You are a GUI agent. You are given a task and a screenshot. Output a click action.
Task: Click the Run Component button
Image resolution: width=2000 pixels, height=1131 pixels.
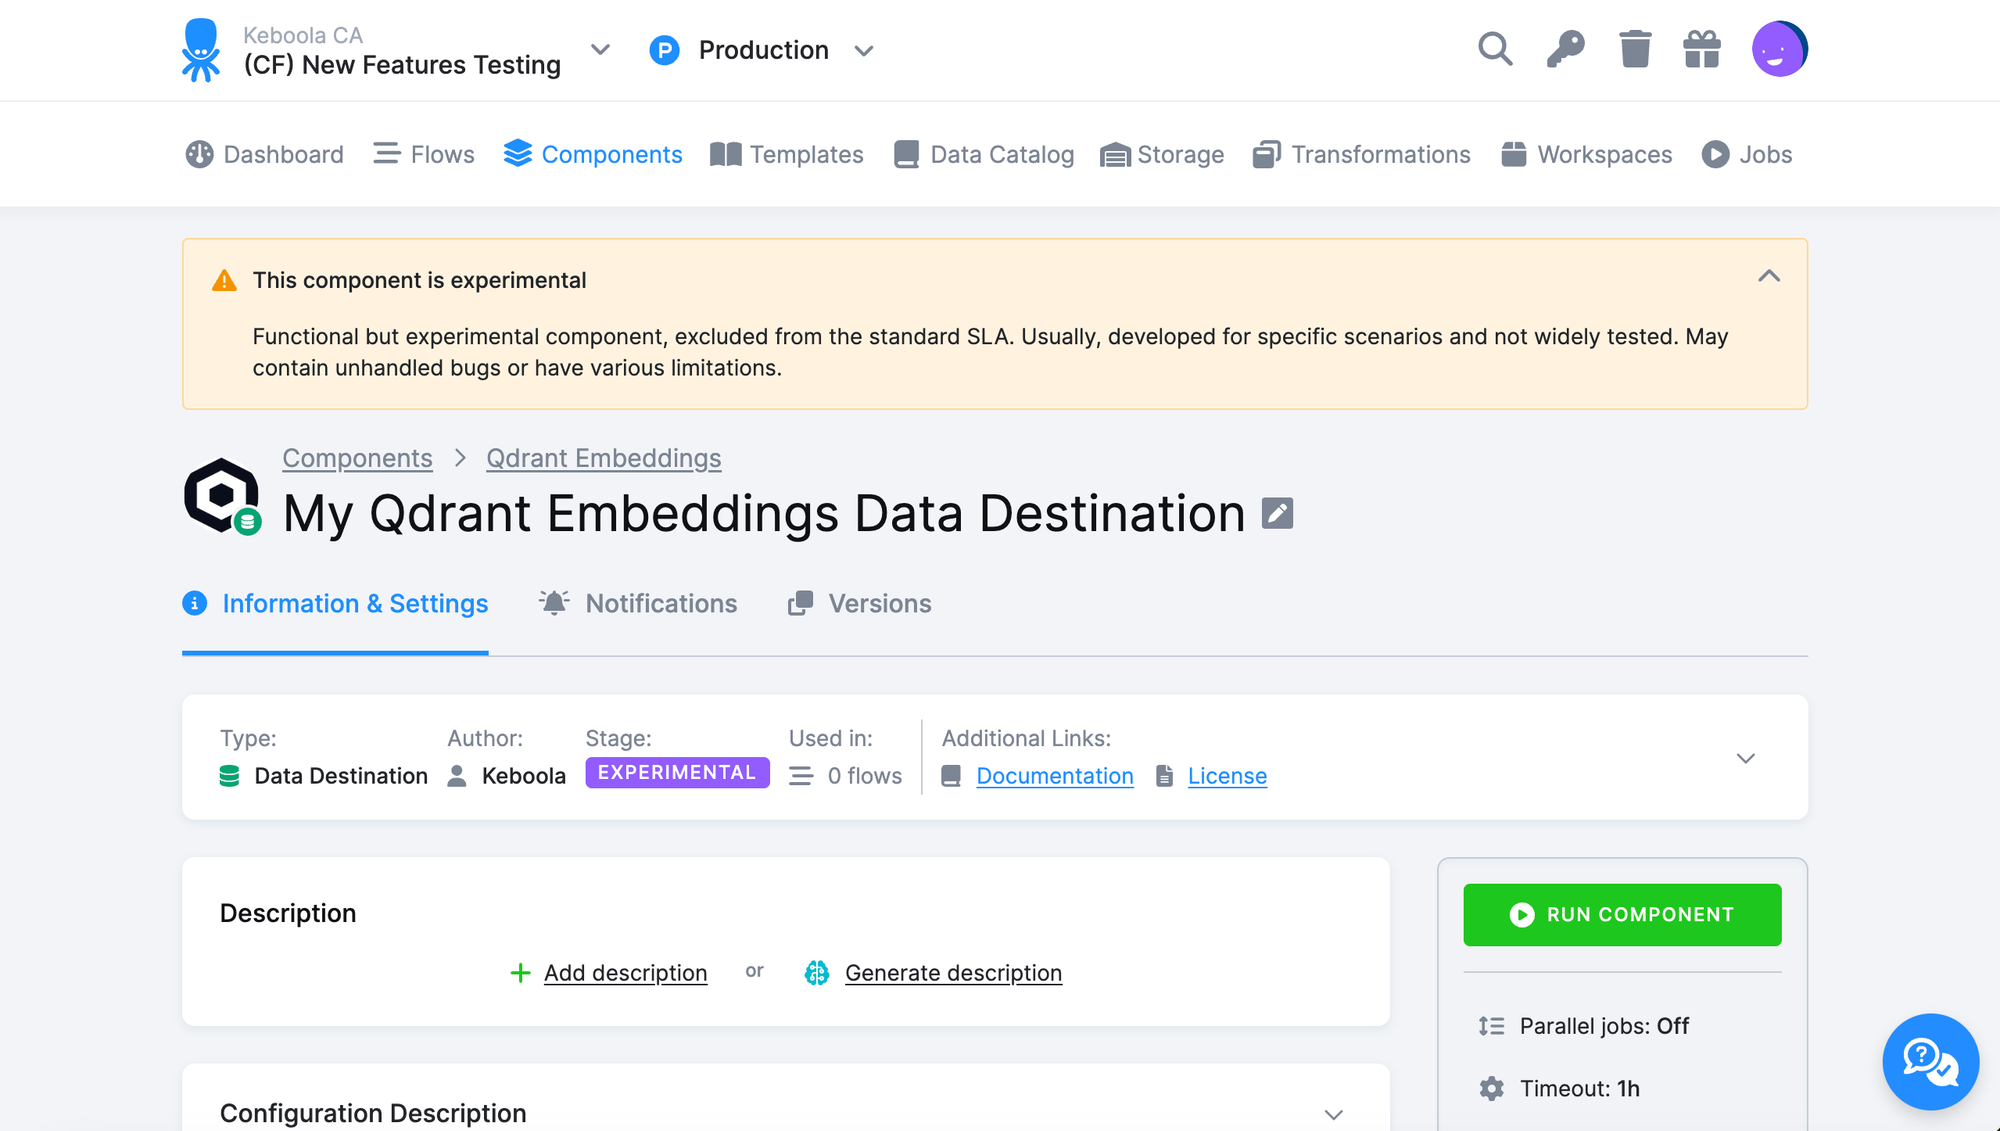click(x=1622, y=915)
